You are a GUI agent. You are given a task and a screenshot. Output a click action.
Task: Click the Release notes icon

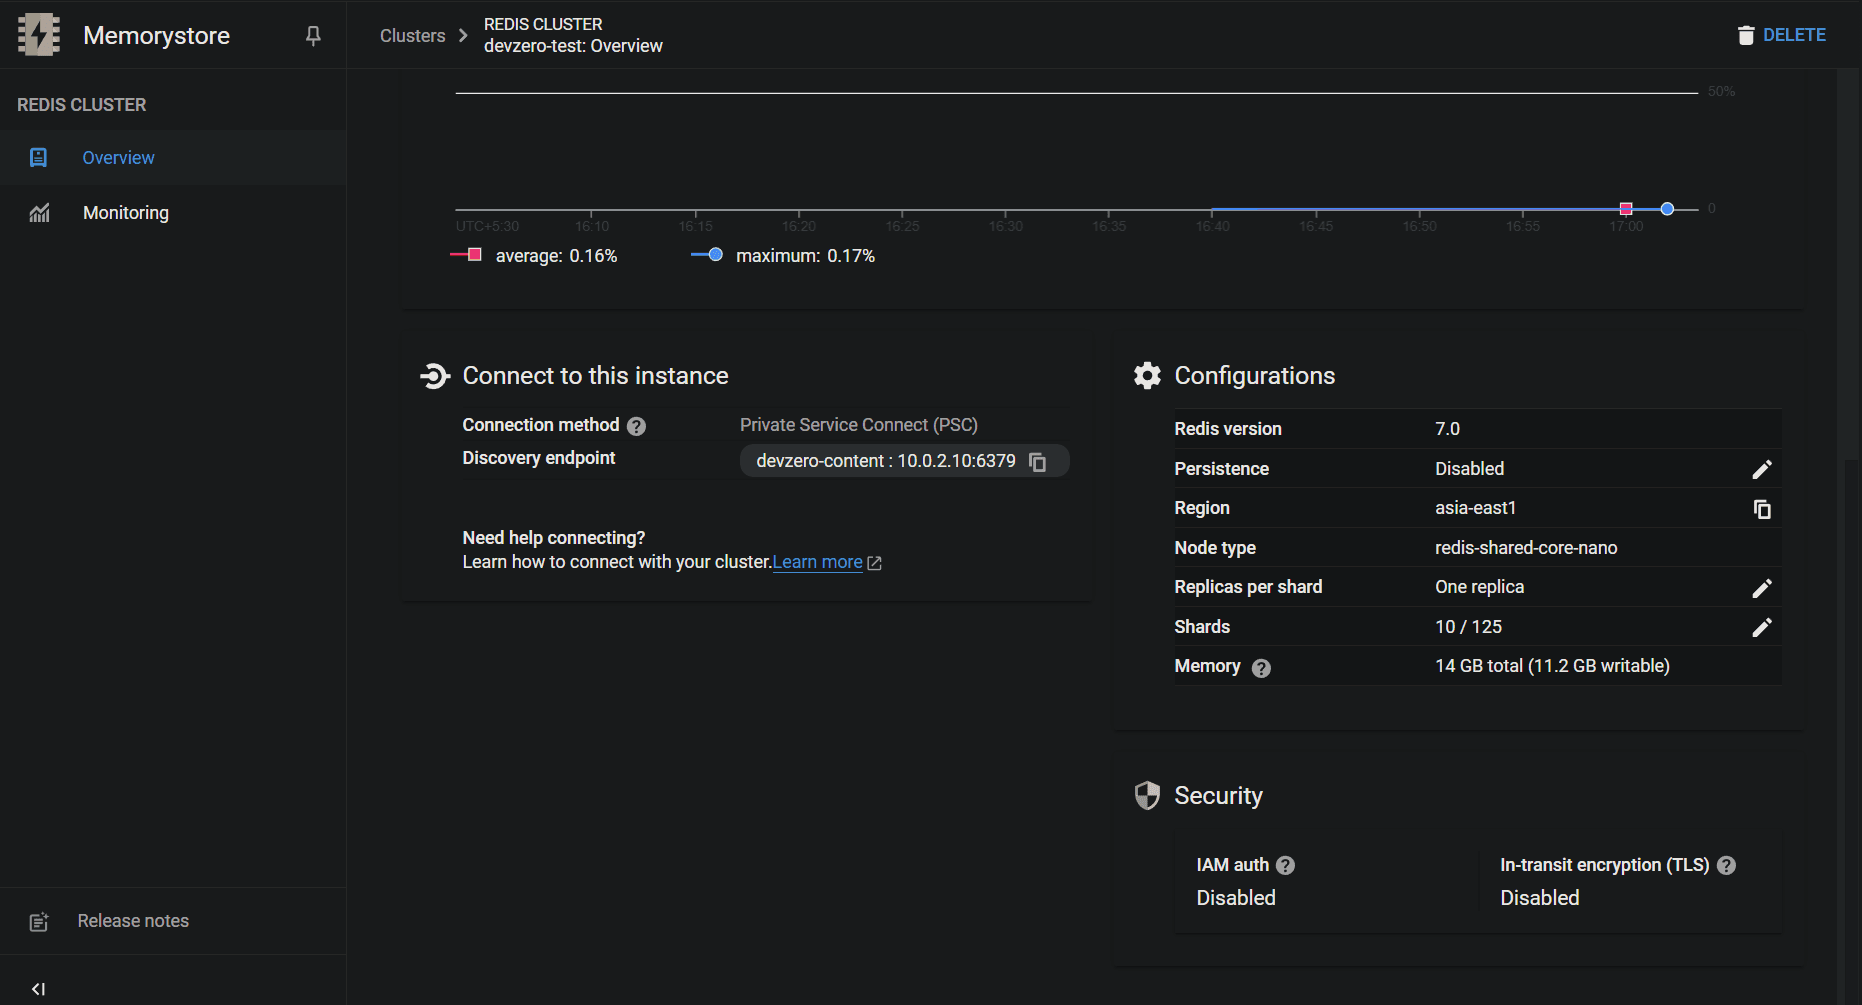tap(39, 922)
